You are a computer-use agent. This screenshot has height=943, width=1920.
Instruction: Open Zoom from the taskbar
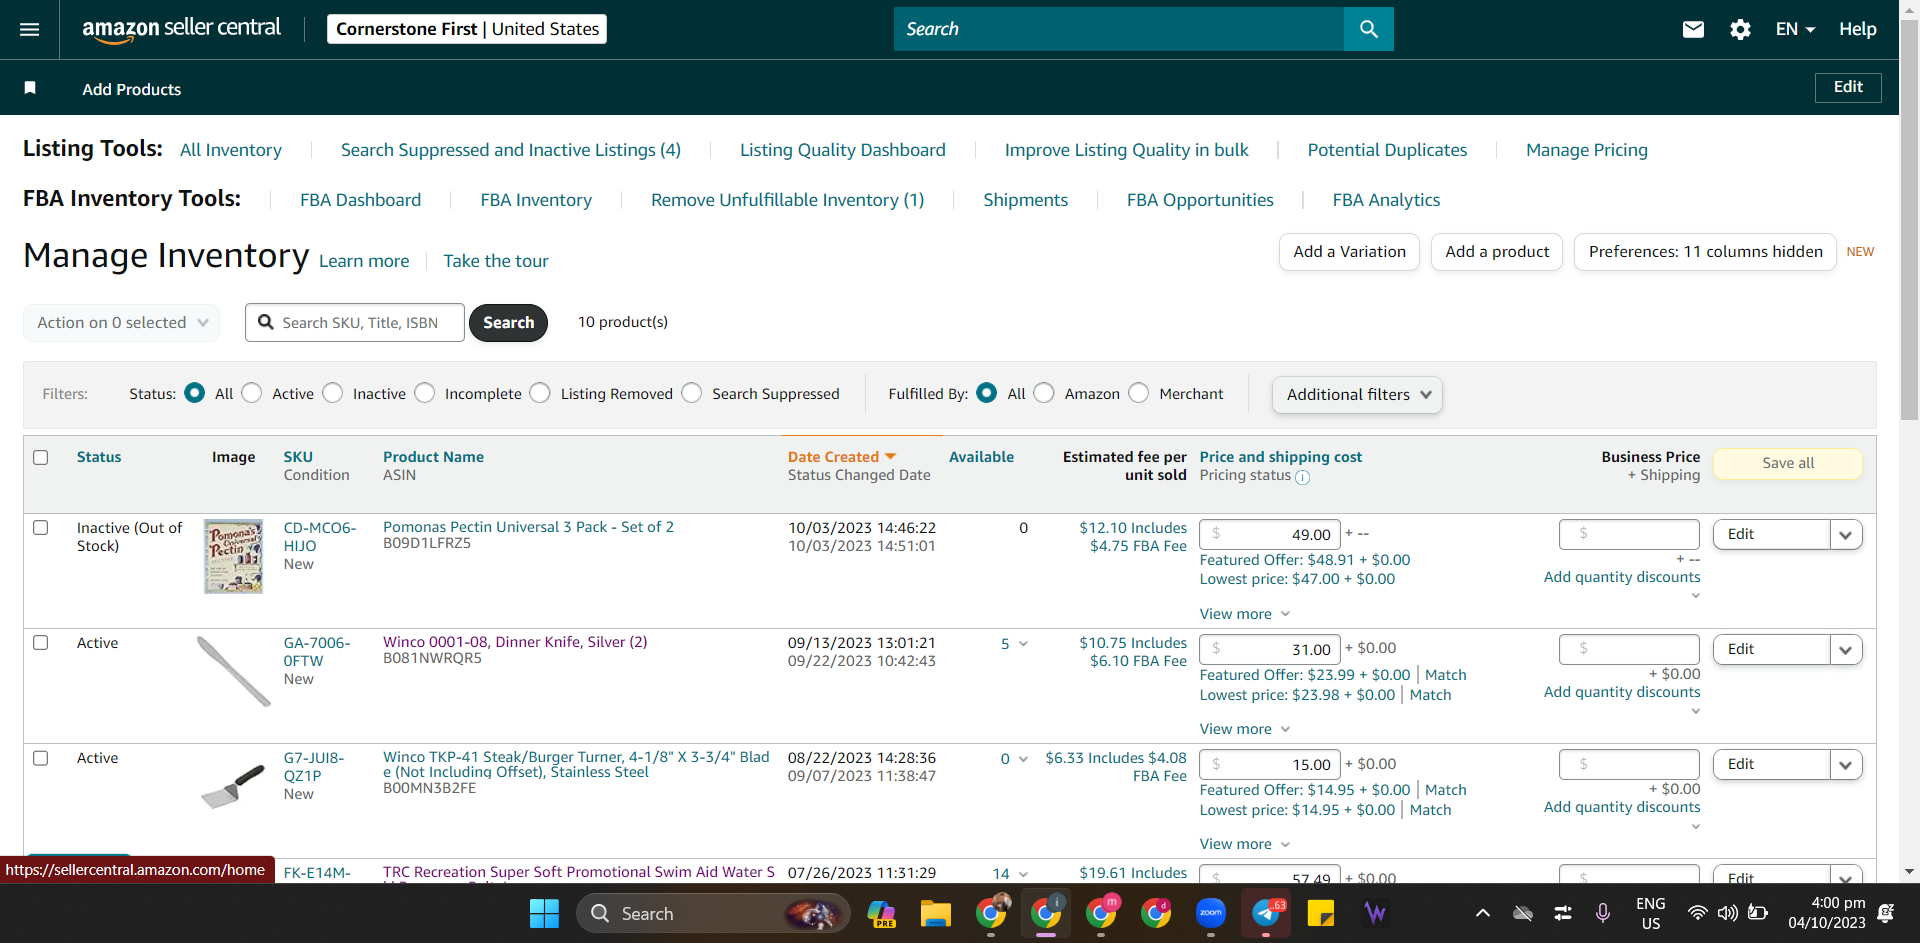[1211, 913]
